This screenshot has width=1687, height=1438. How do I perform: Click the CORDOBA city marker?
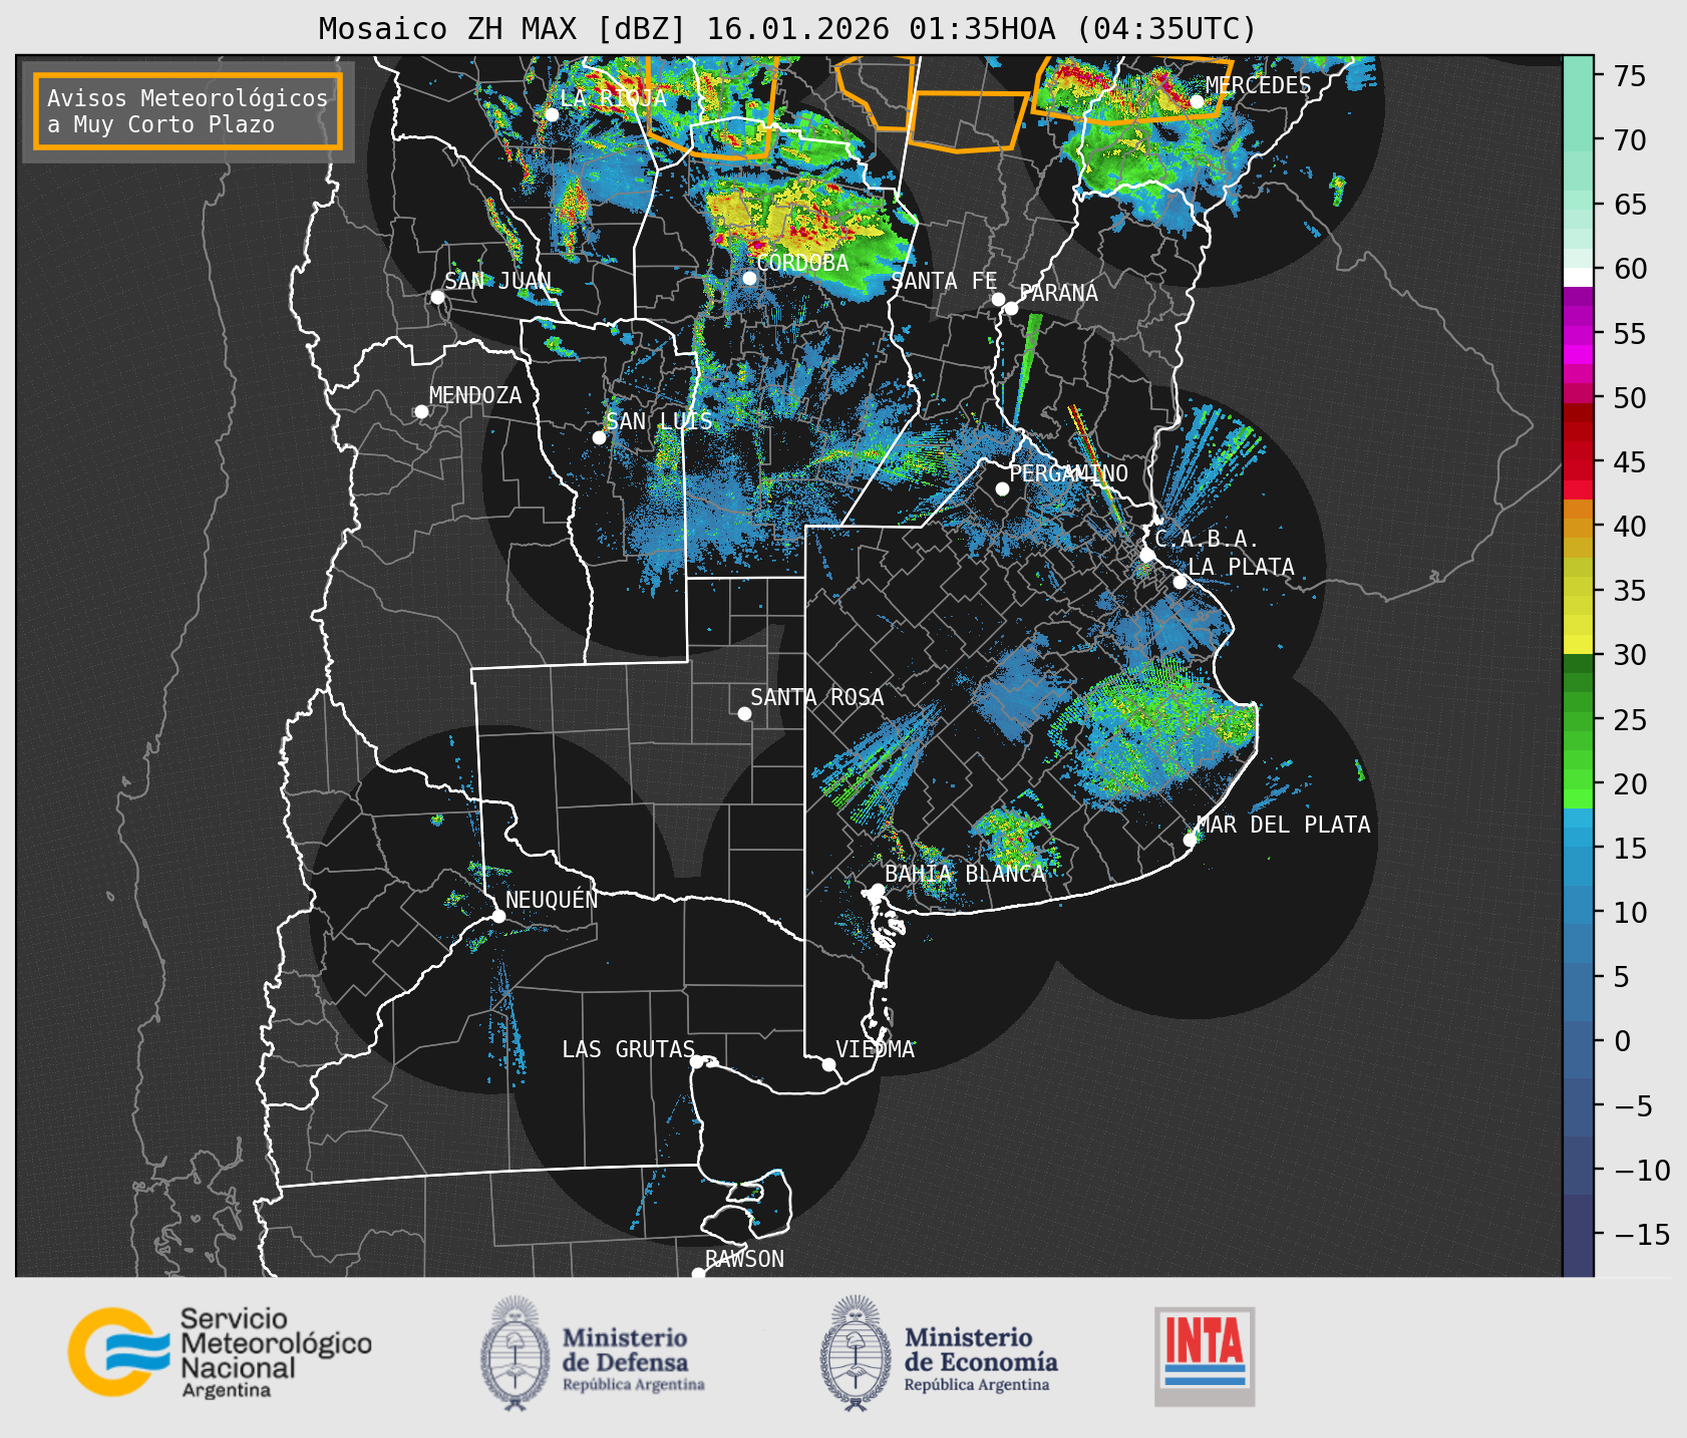point(749,277)
